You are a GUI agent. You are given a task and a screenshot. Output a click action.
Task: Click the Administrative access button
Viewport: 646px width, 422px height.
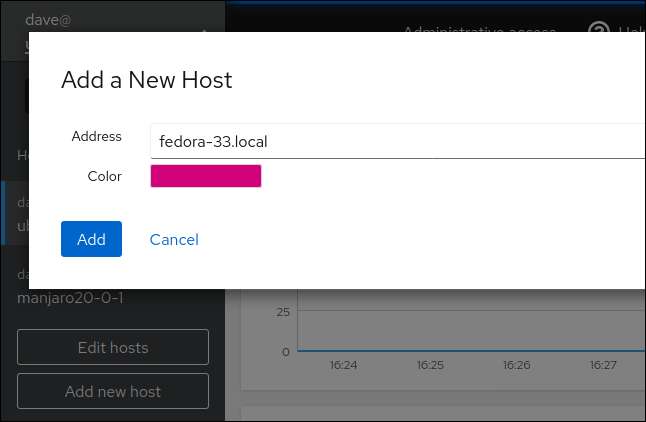point(479,29)
